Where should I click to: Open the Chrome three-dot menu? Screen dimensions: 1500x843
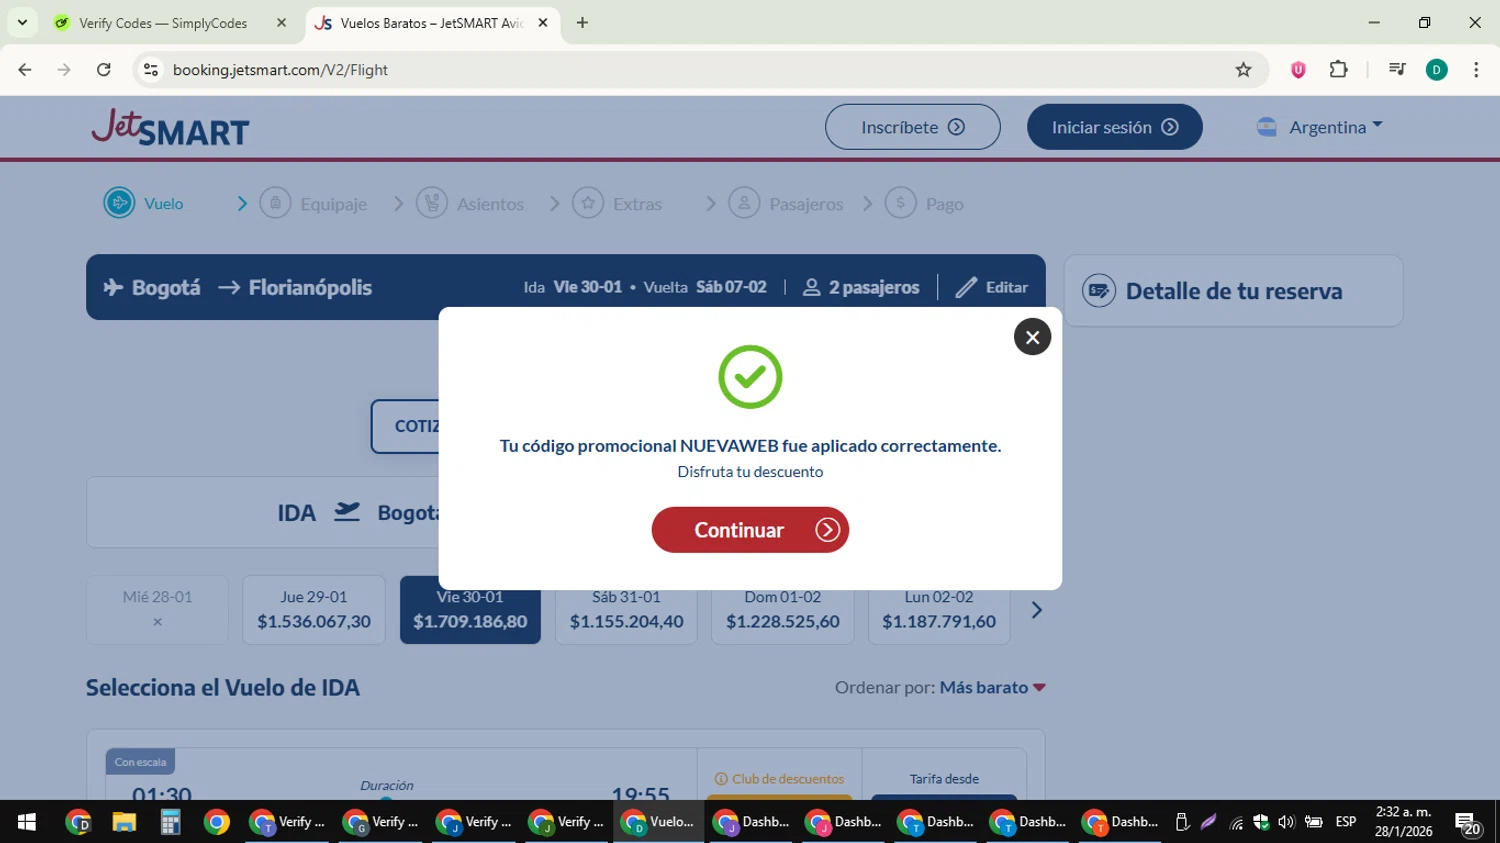pyautogui.click(x=1476, y=70)
